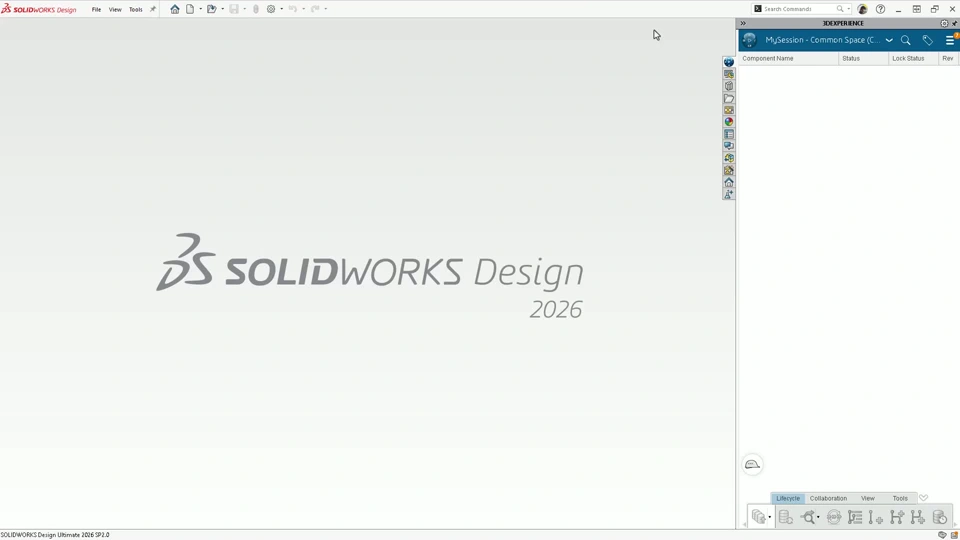The image size is (960, 540).
Task: Open the second task pane sidebar icon
Action: (729, 74)
